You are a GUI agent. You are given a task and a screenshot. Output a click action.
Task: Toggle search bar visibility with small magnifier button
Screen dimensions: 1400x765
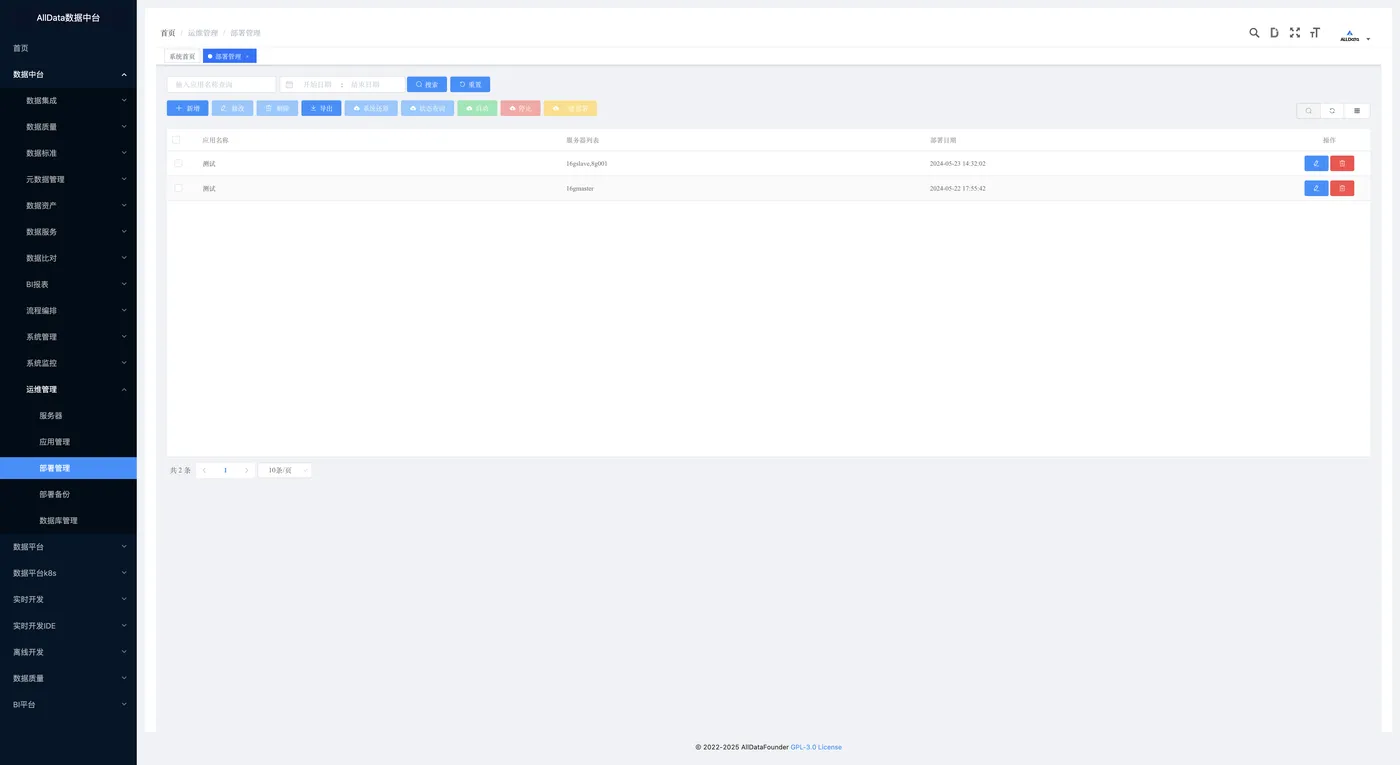[x=1308, y=111]
